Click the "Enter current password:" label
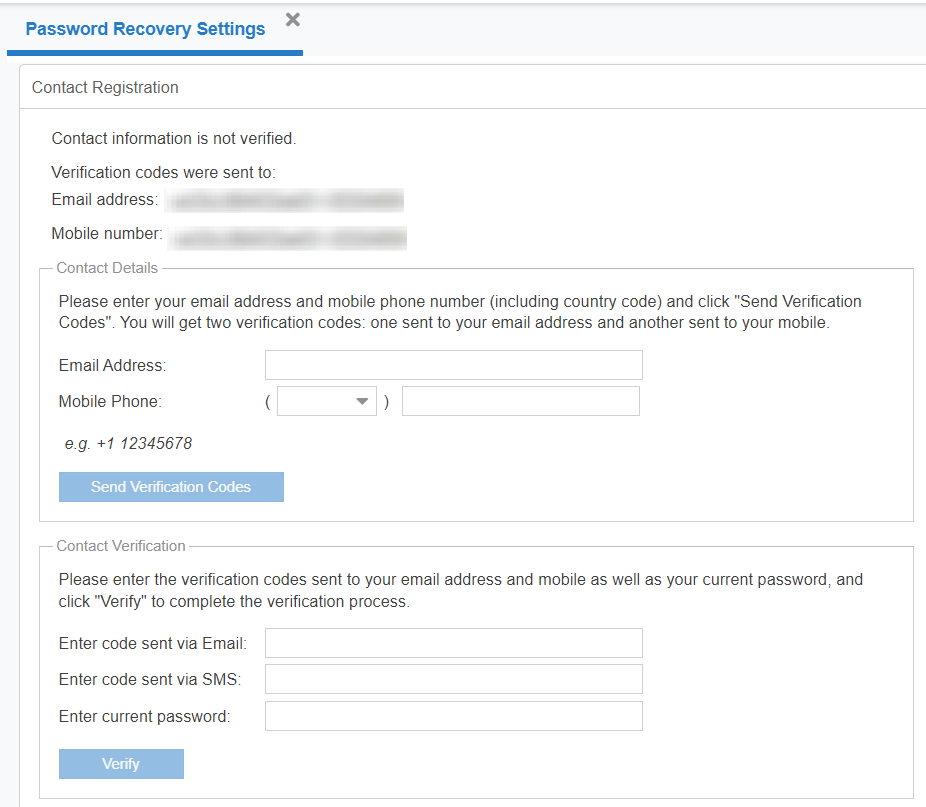926x807 pixels. pos(144,717)
